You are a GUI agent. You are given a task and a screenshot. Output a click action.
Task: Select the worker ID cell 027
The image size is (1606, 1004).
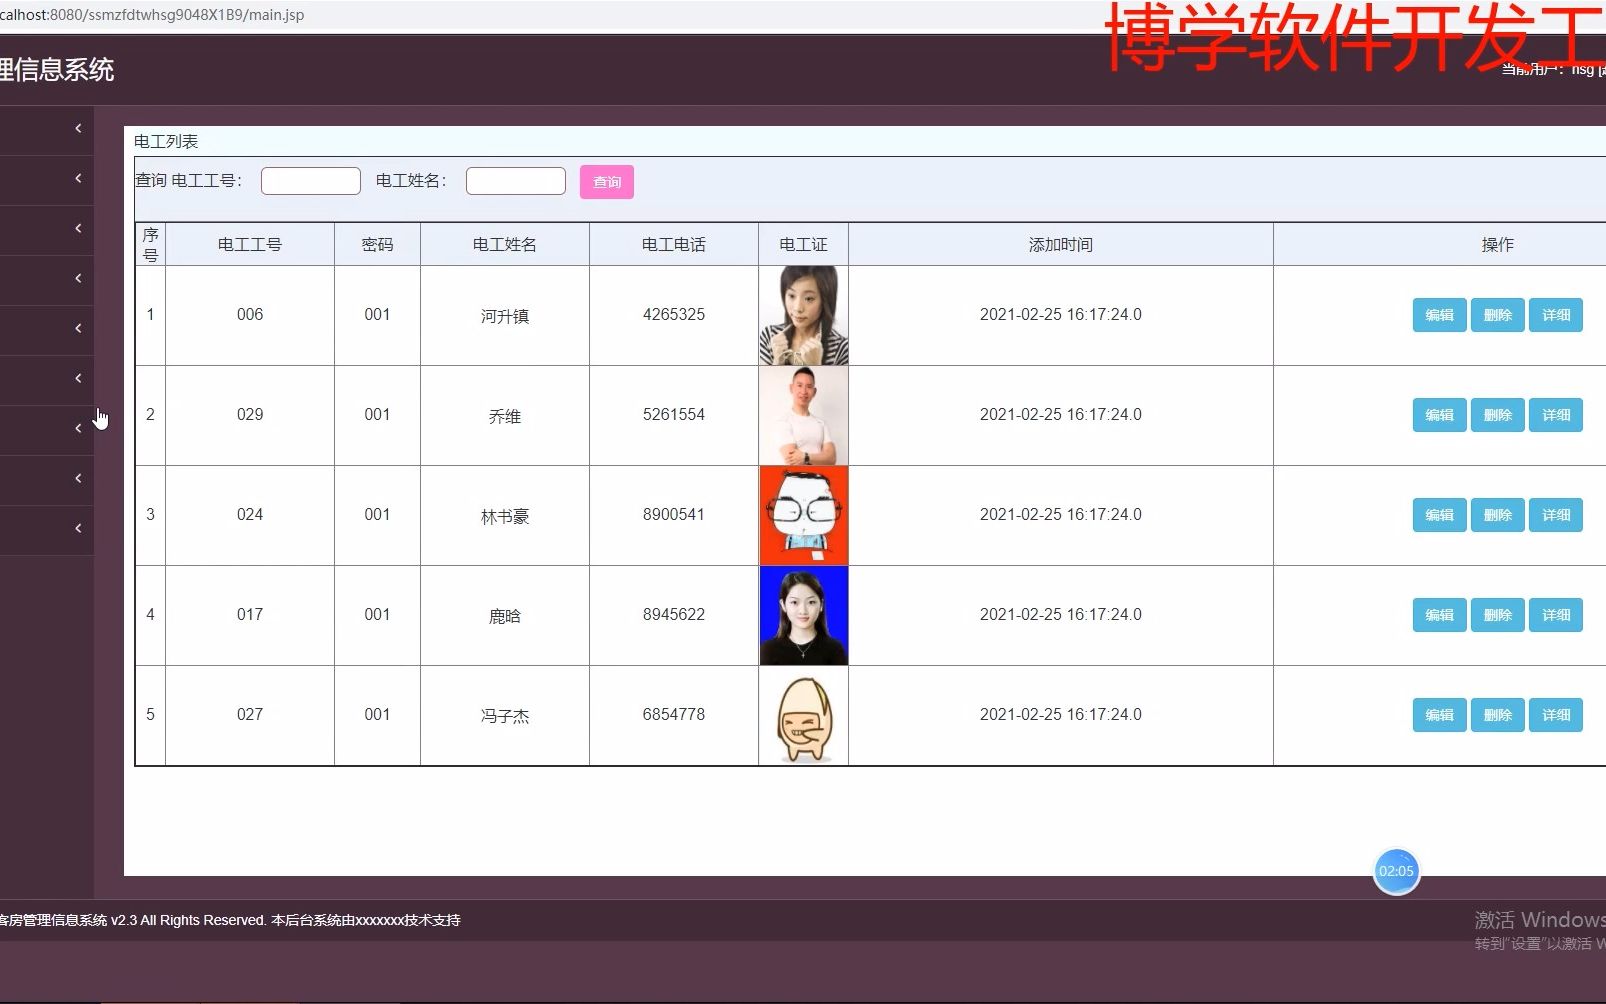[x=250, y=714]
